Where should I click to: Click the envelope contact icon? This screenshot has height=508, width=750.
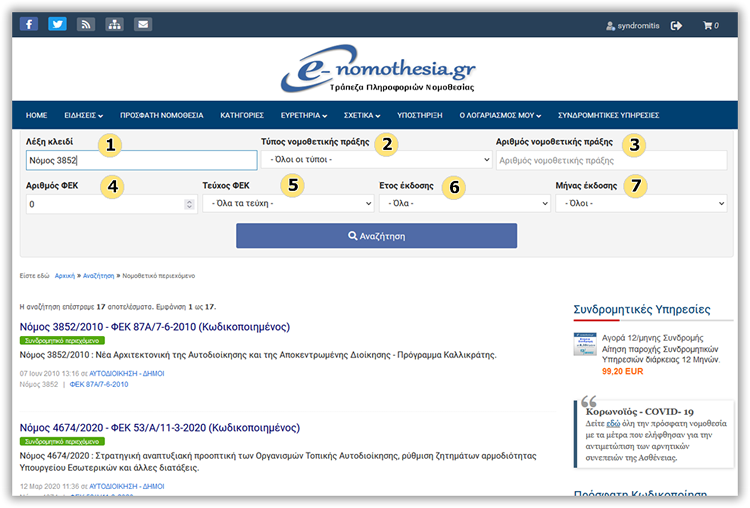[x=143, y=24]
